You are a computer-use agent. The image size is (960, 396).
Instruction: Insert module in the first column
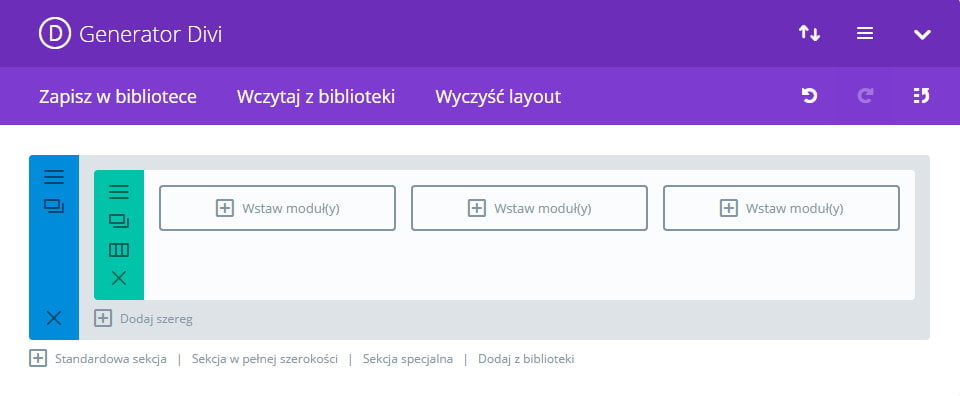(277, 208)
